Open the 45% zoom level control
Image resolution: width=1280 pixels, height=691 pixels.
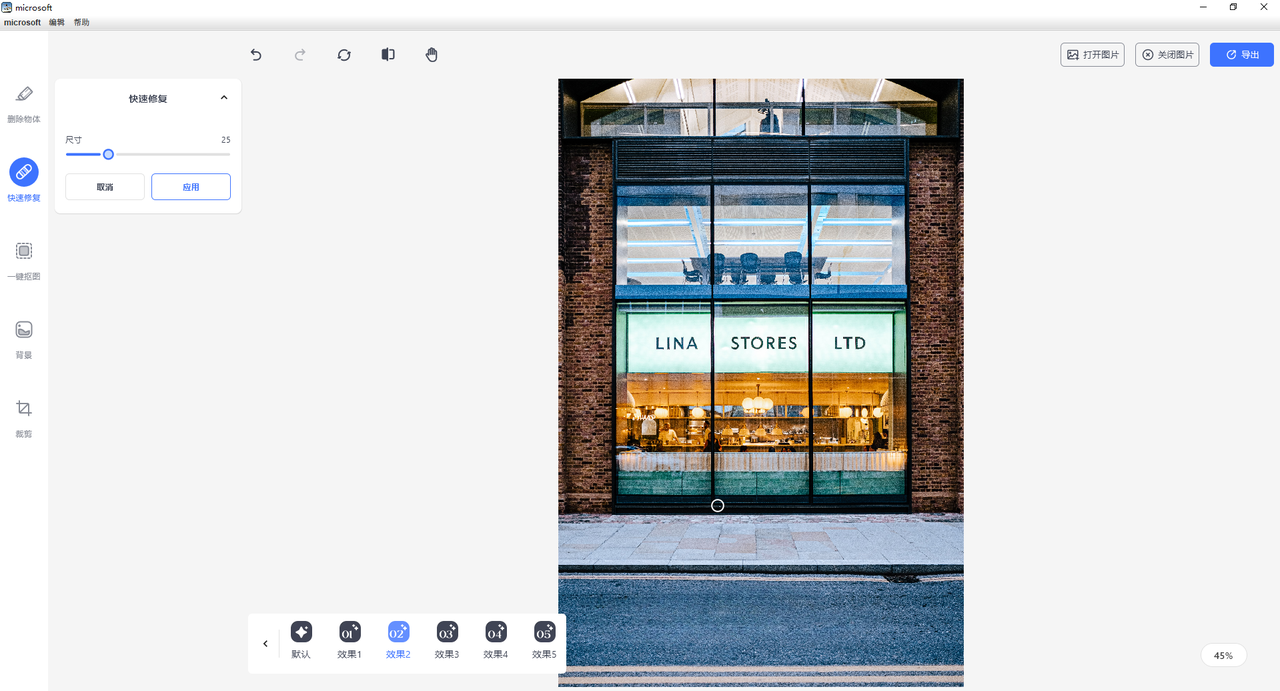(1223, 656)
